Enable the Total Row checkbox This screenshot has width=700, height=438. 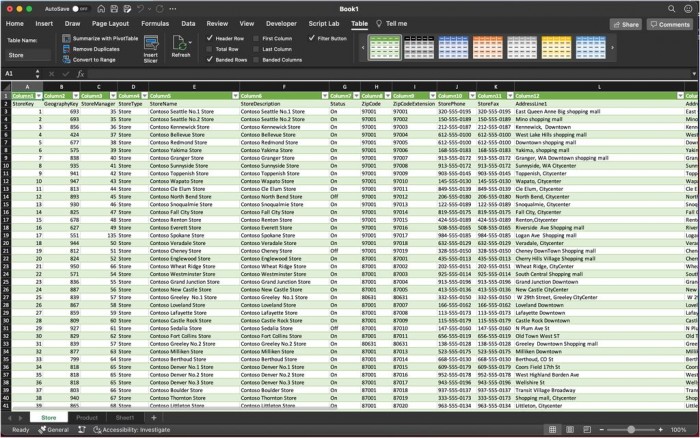210,48
